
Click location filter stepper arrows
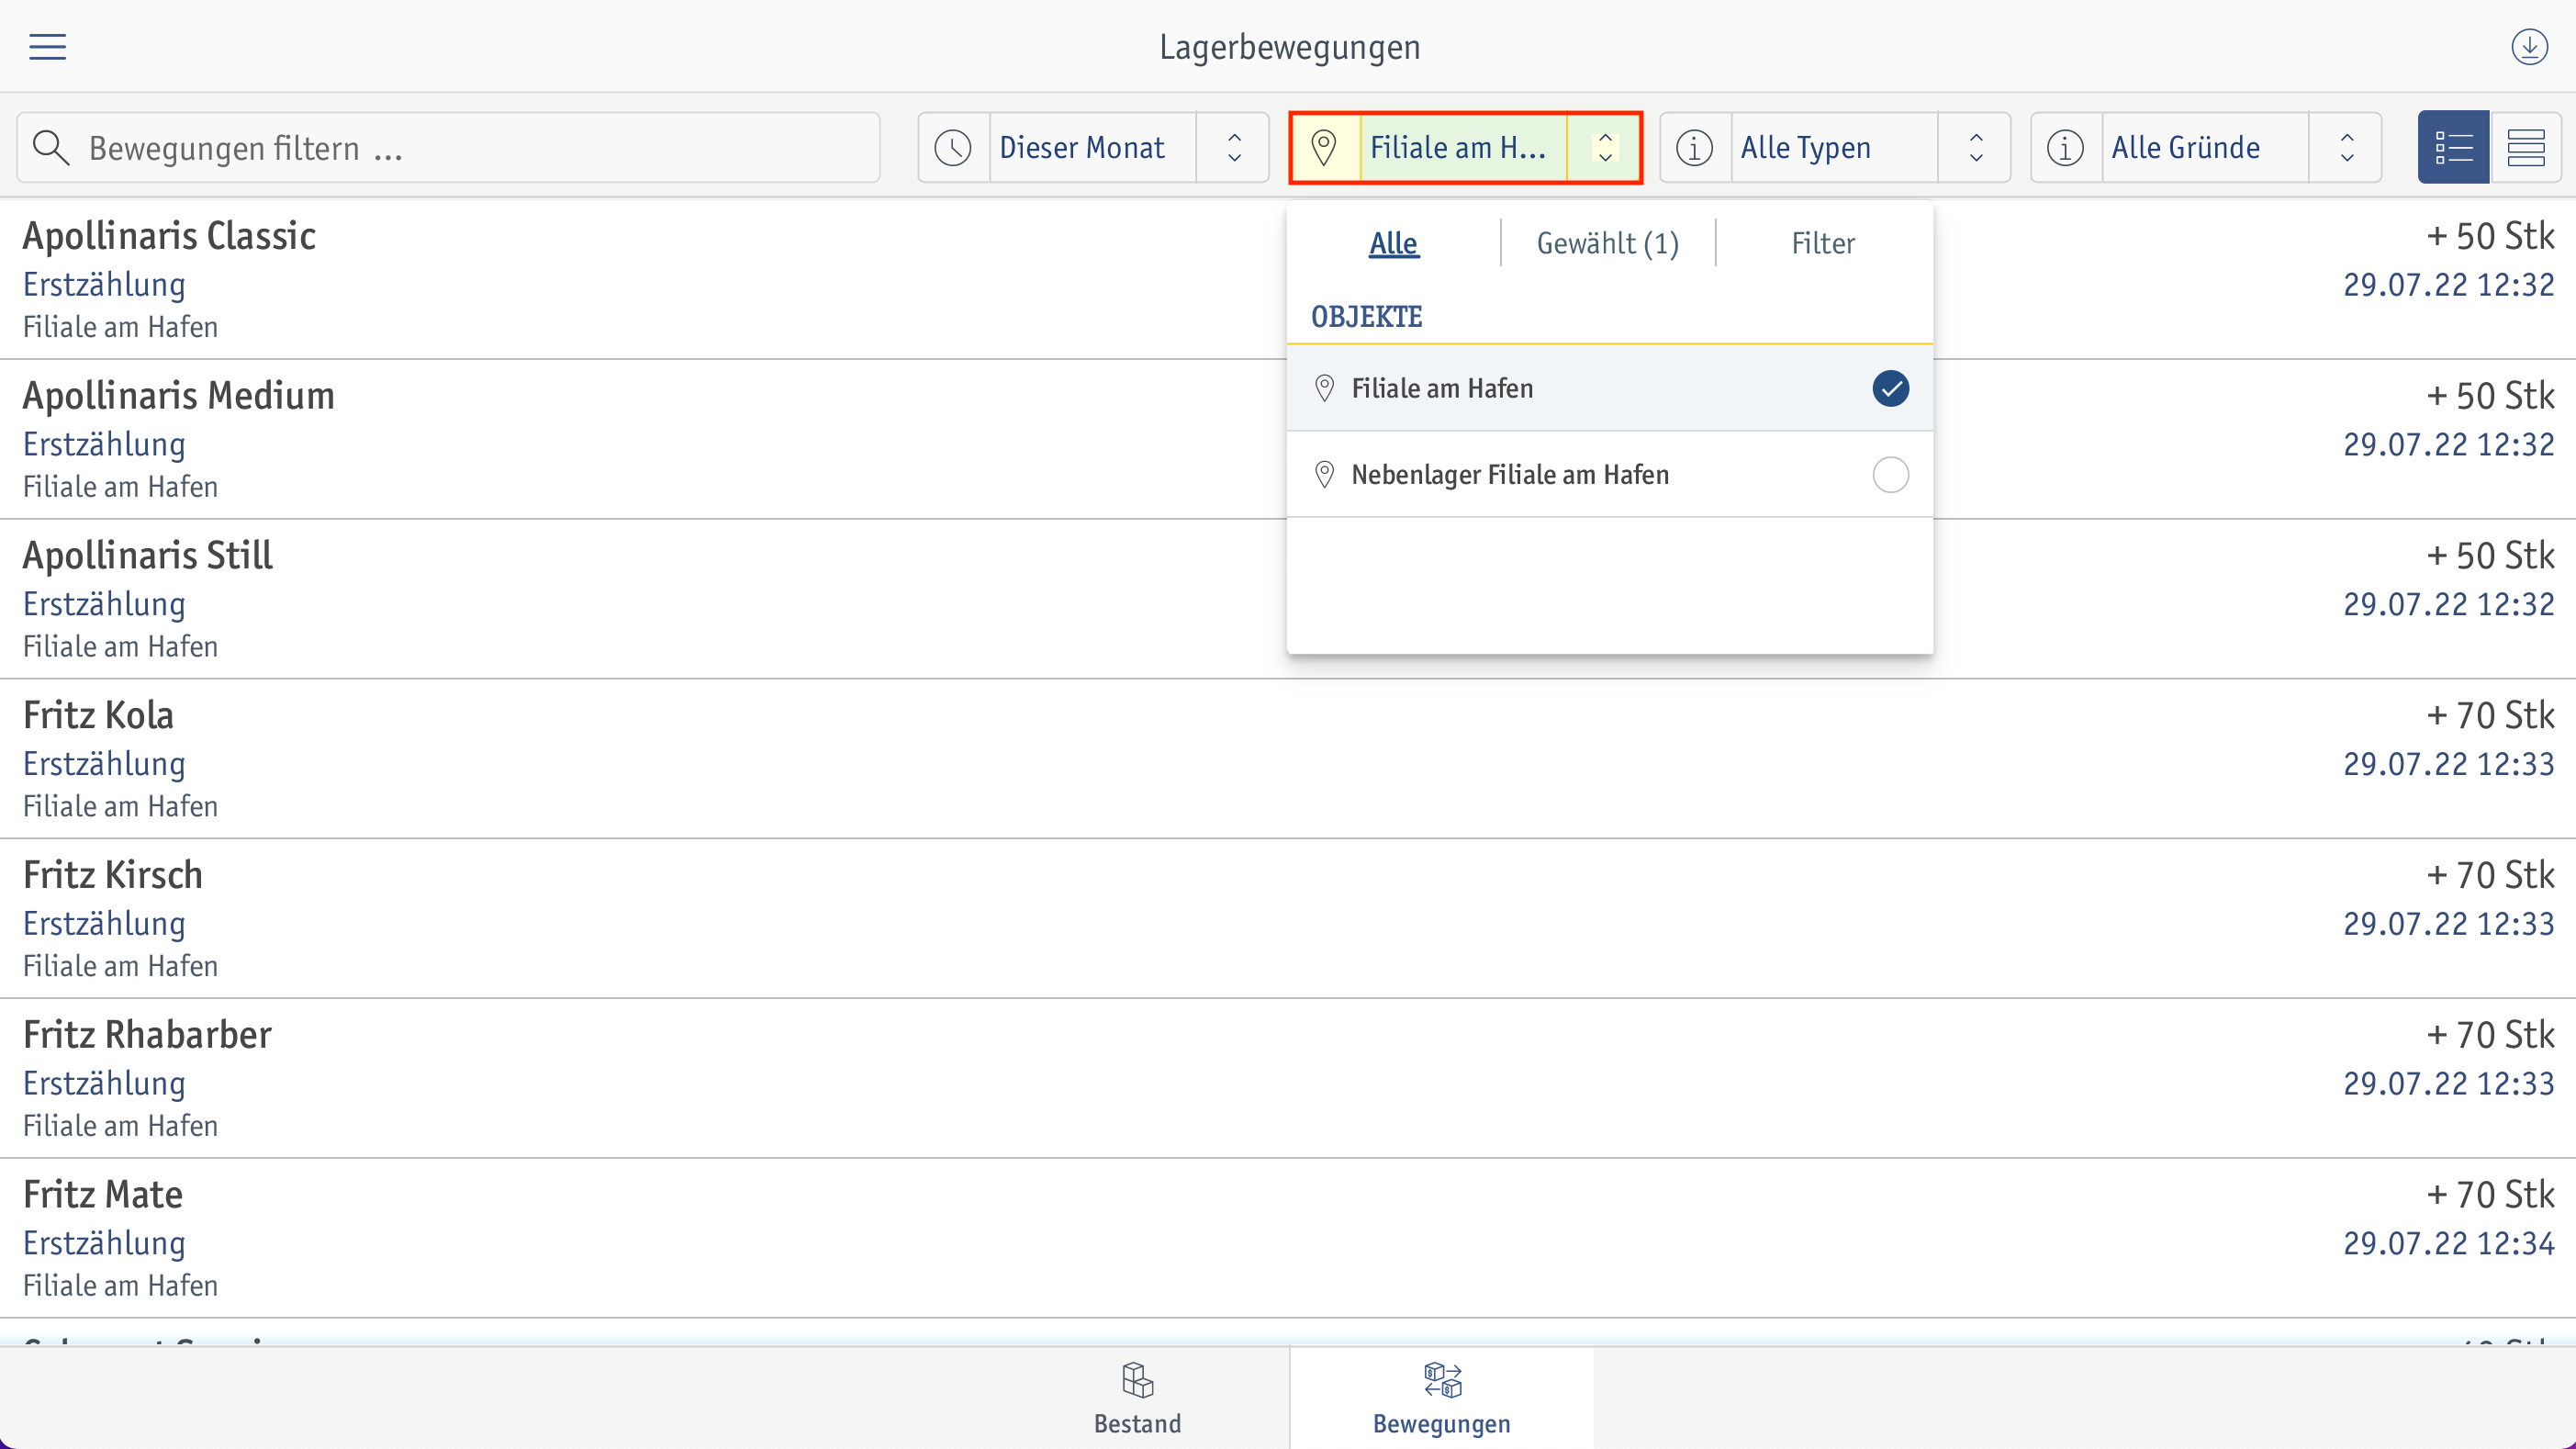pos(1605,147)
